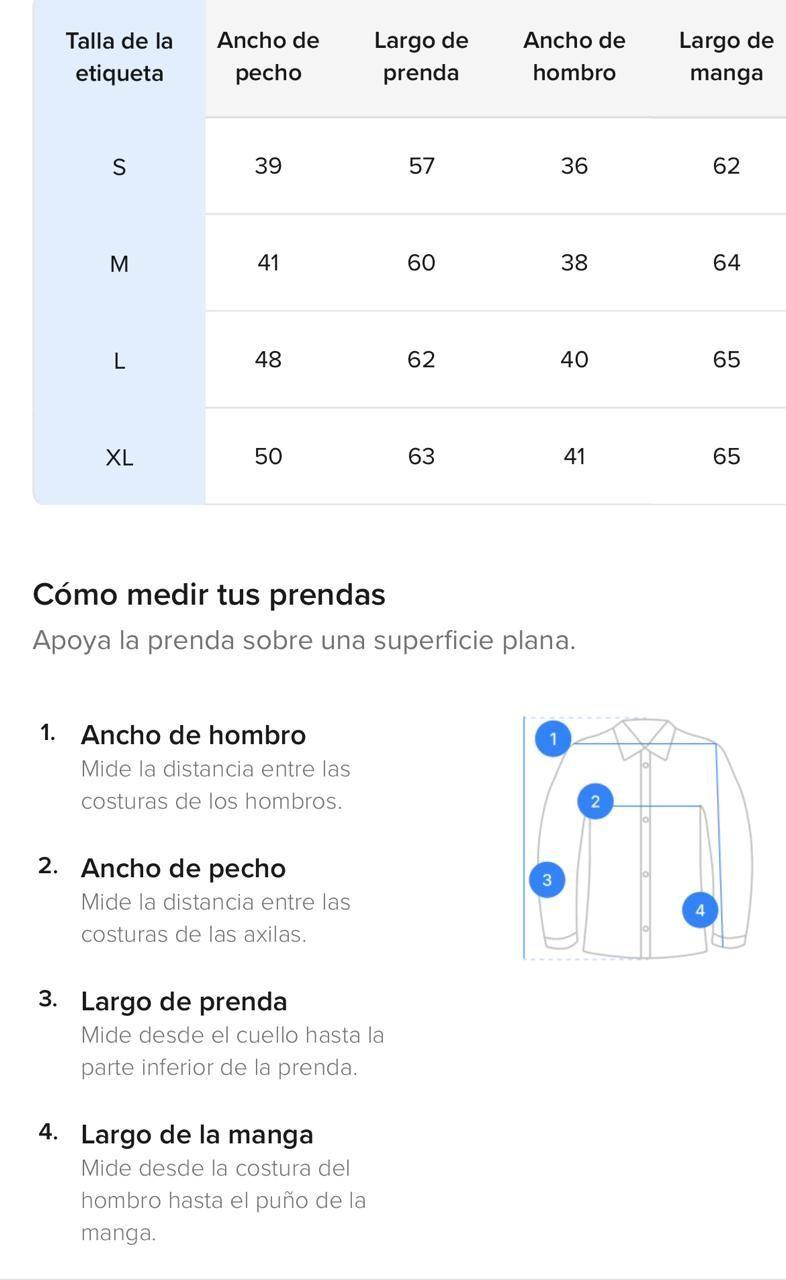This screenshot has width=786, height=1280.
Task: Click the blue marker 3 on shirt diagram
Action: point(546,880)
